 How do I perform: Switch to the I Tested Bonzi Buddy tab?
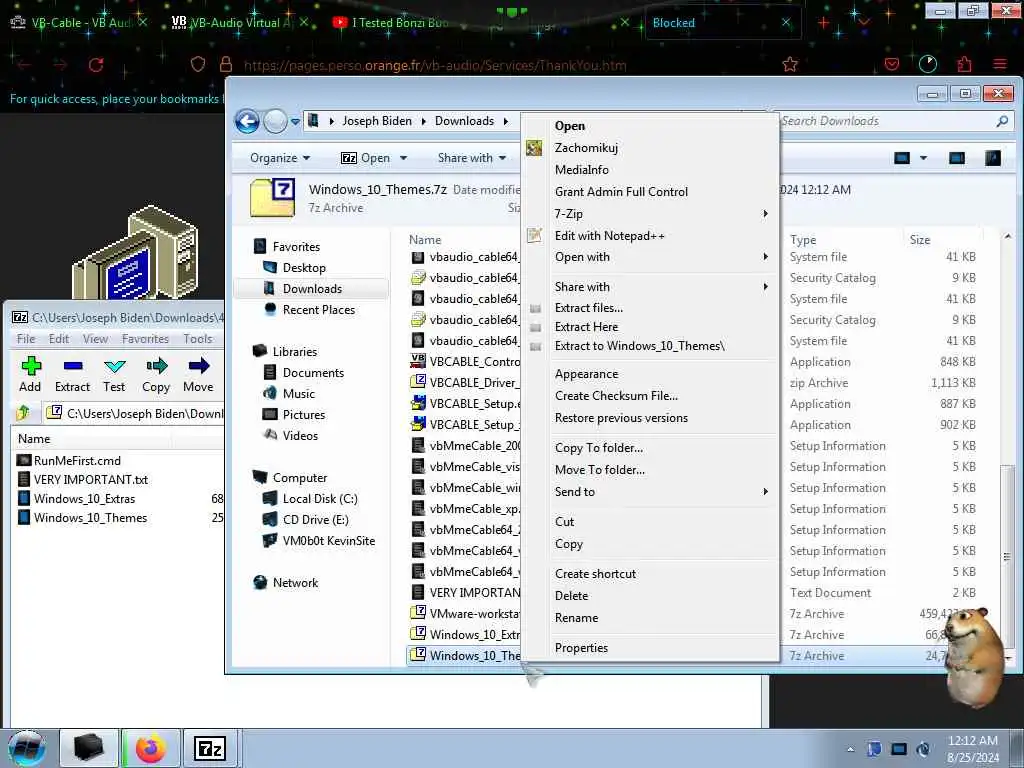[x=398, y=23]
